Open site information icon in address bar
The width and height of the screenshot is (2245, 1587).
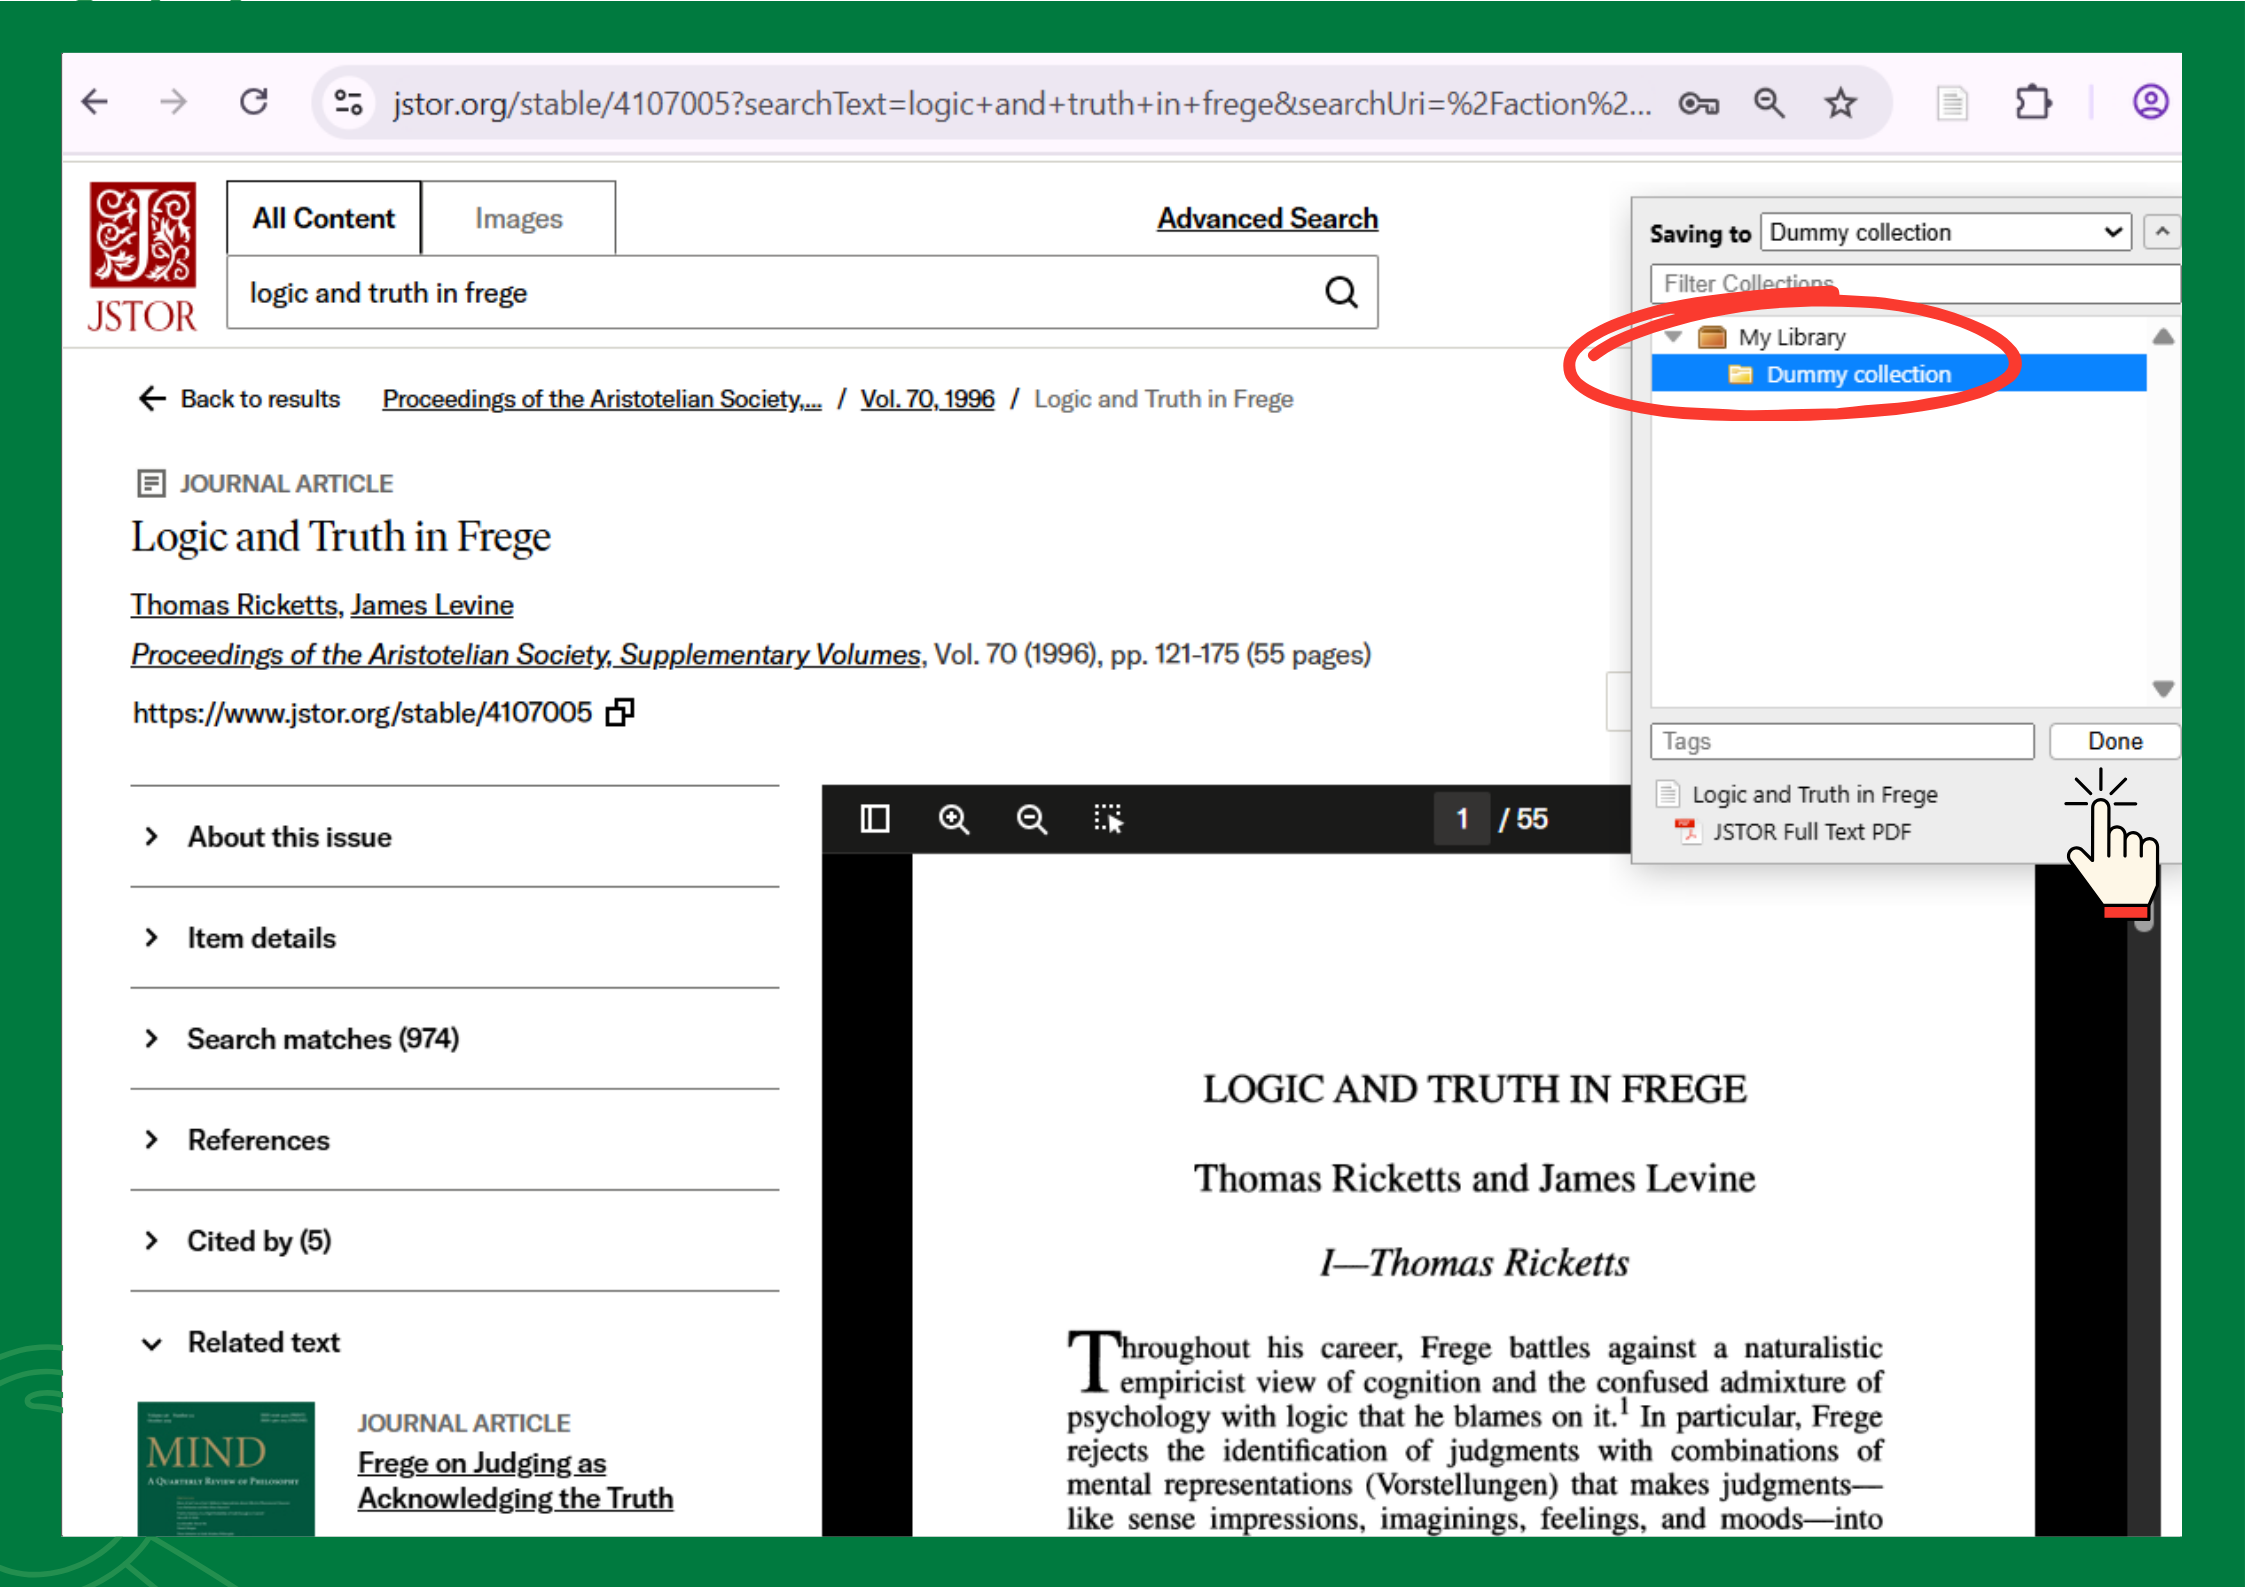[348, 102]
